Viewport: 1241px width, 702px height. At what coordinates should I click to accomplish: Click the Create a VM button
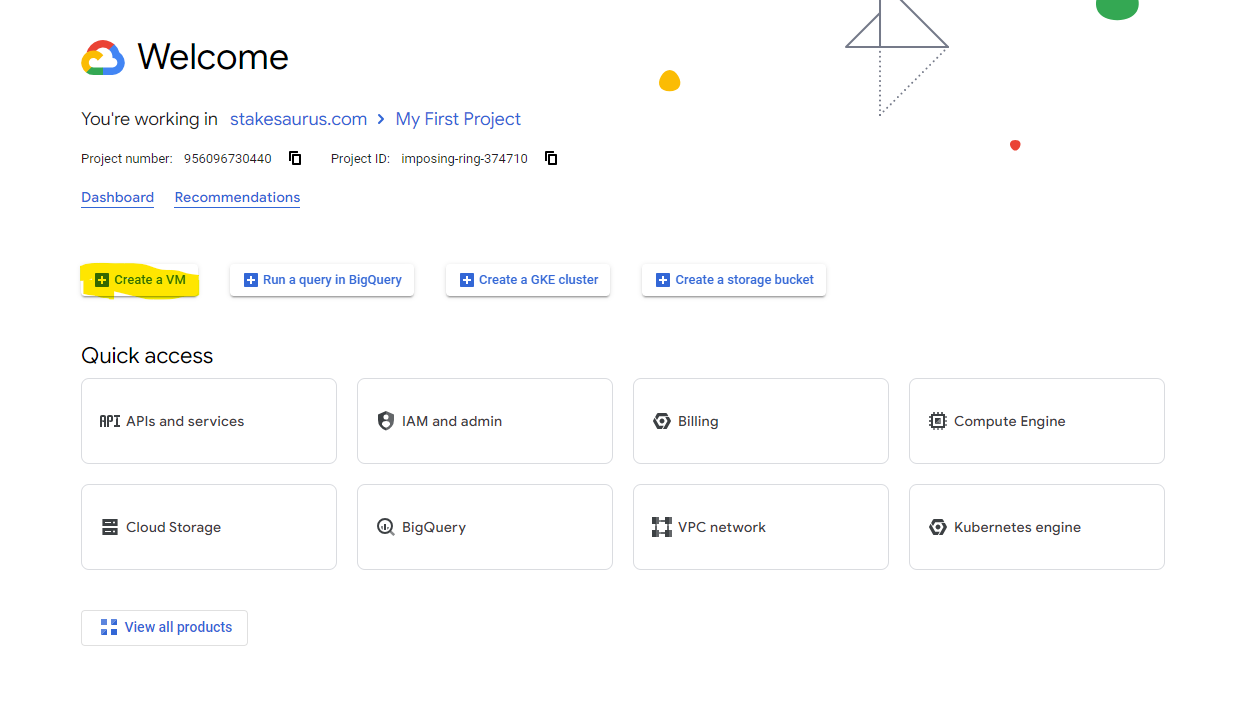(x=140, y=280)
